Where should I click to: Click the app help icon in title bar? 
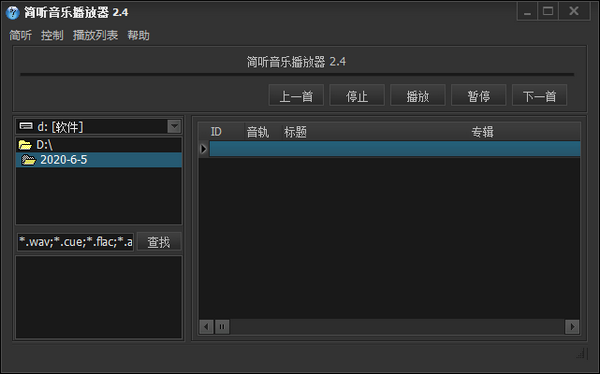[x=13, y=13]
